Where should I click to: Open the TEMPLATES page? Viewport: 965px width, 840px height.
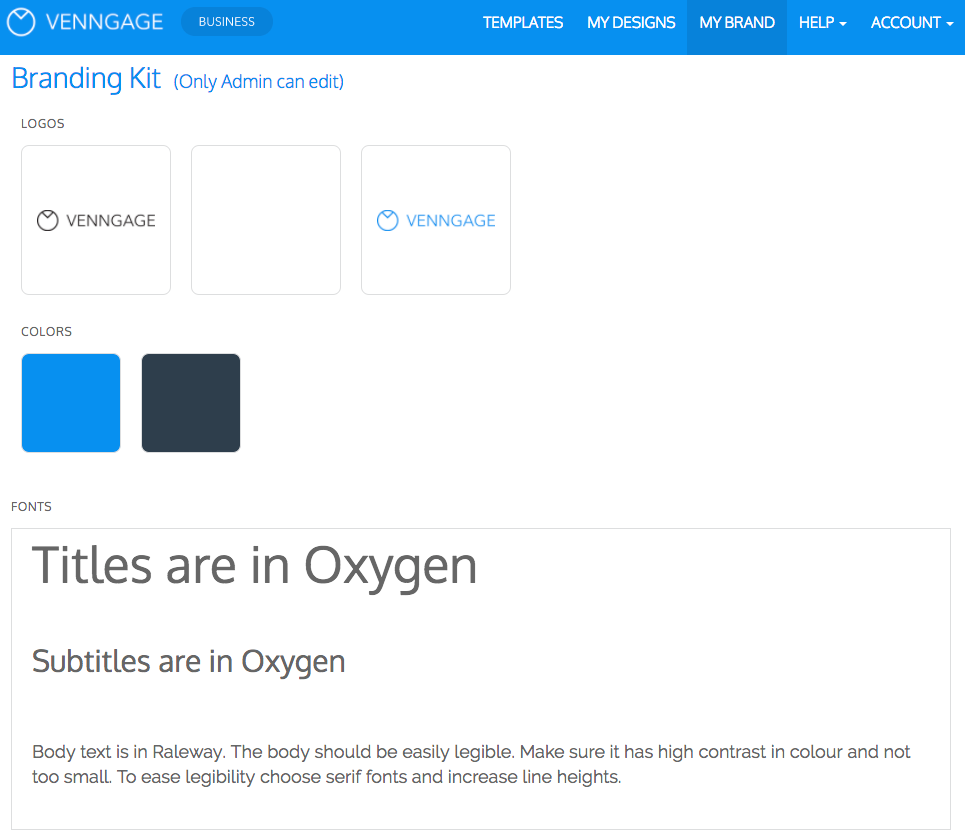(x=523, y=22)
